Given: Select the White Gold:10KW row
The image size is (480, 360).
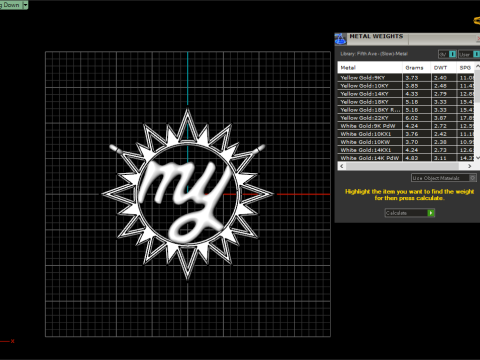Looking at the screenshot, I should click(406, 142).
